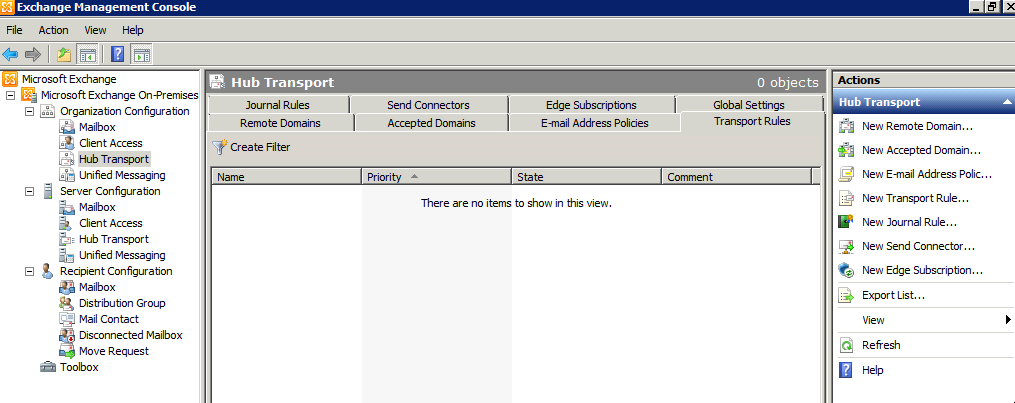The image size is (1015, 403).
Task: Collapse the Server Configuration node
Action: tap(29, 191)
